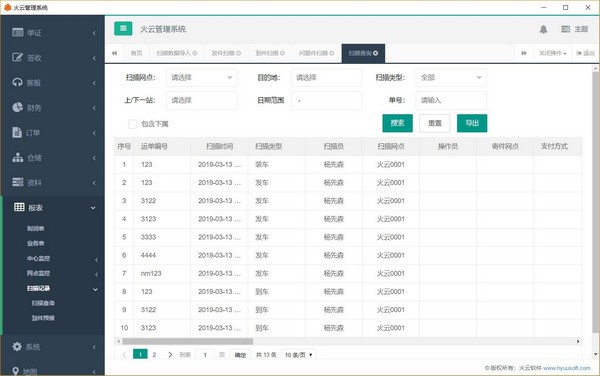Switch to the 问题件扫描 tab

(x=313, y=53)
